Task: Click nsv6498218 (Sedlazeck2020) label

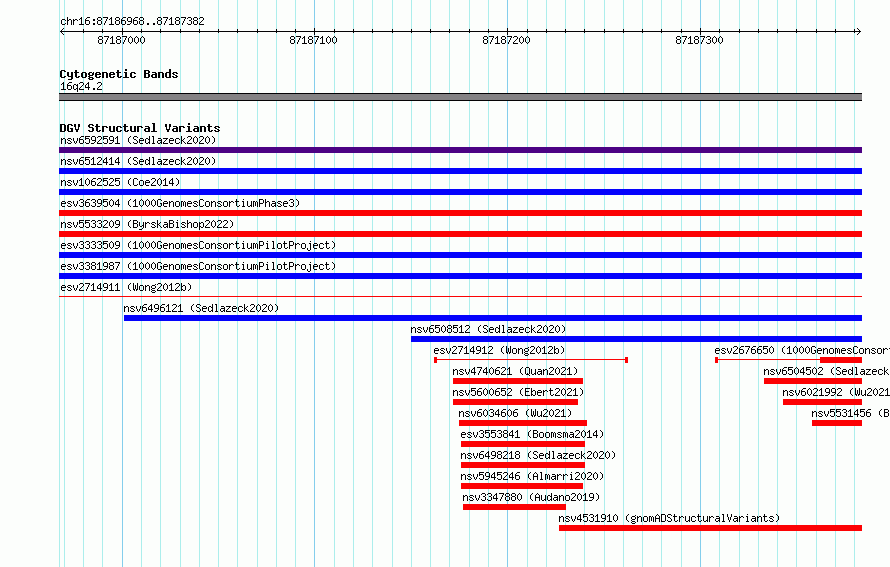Action: click(538, 455)
